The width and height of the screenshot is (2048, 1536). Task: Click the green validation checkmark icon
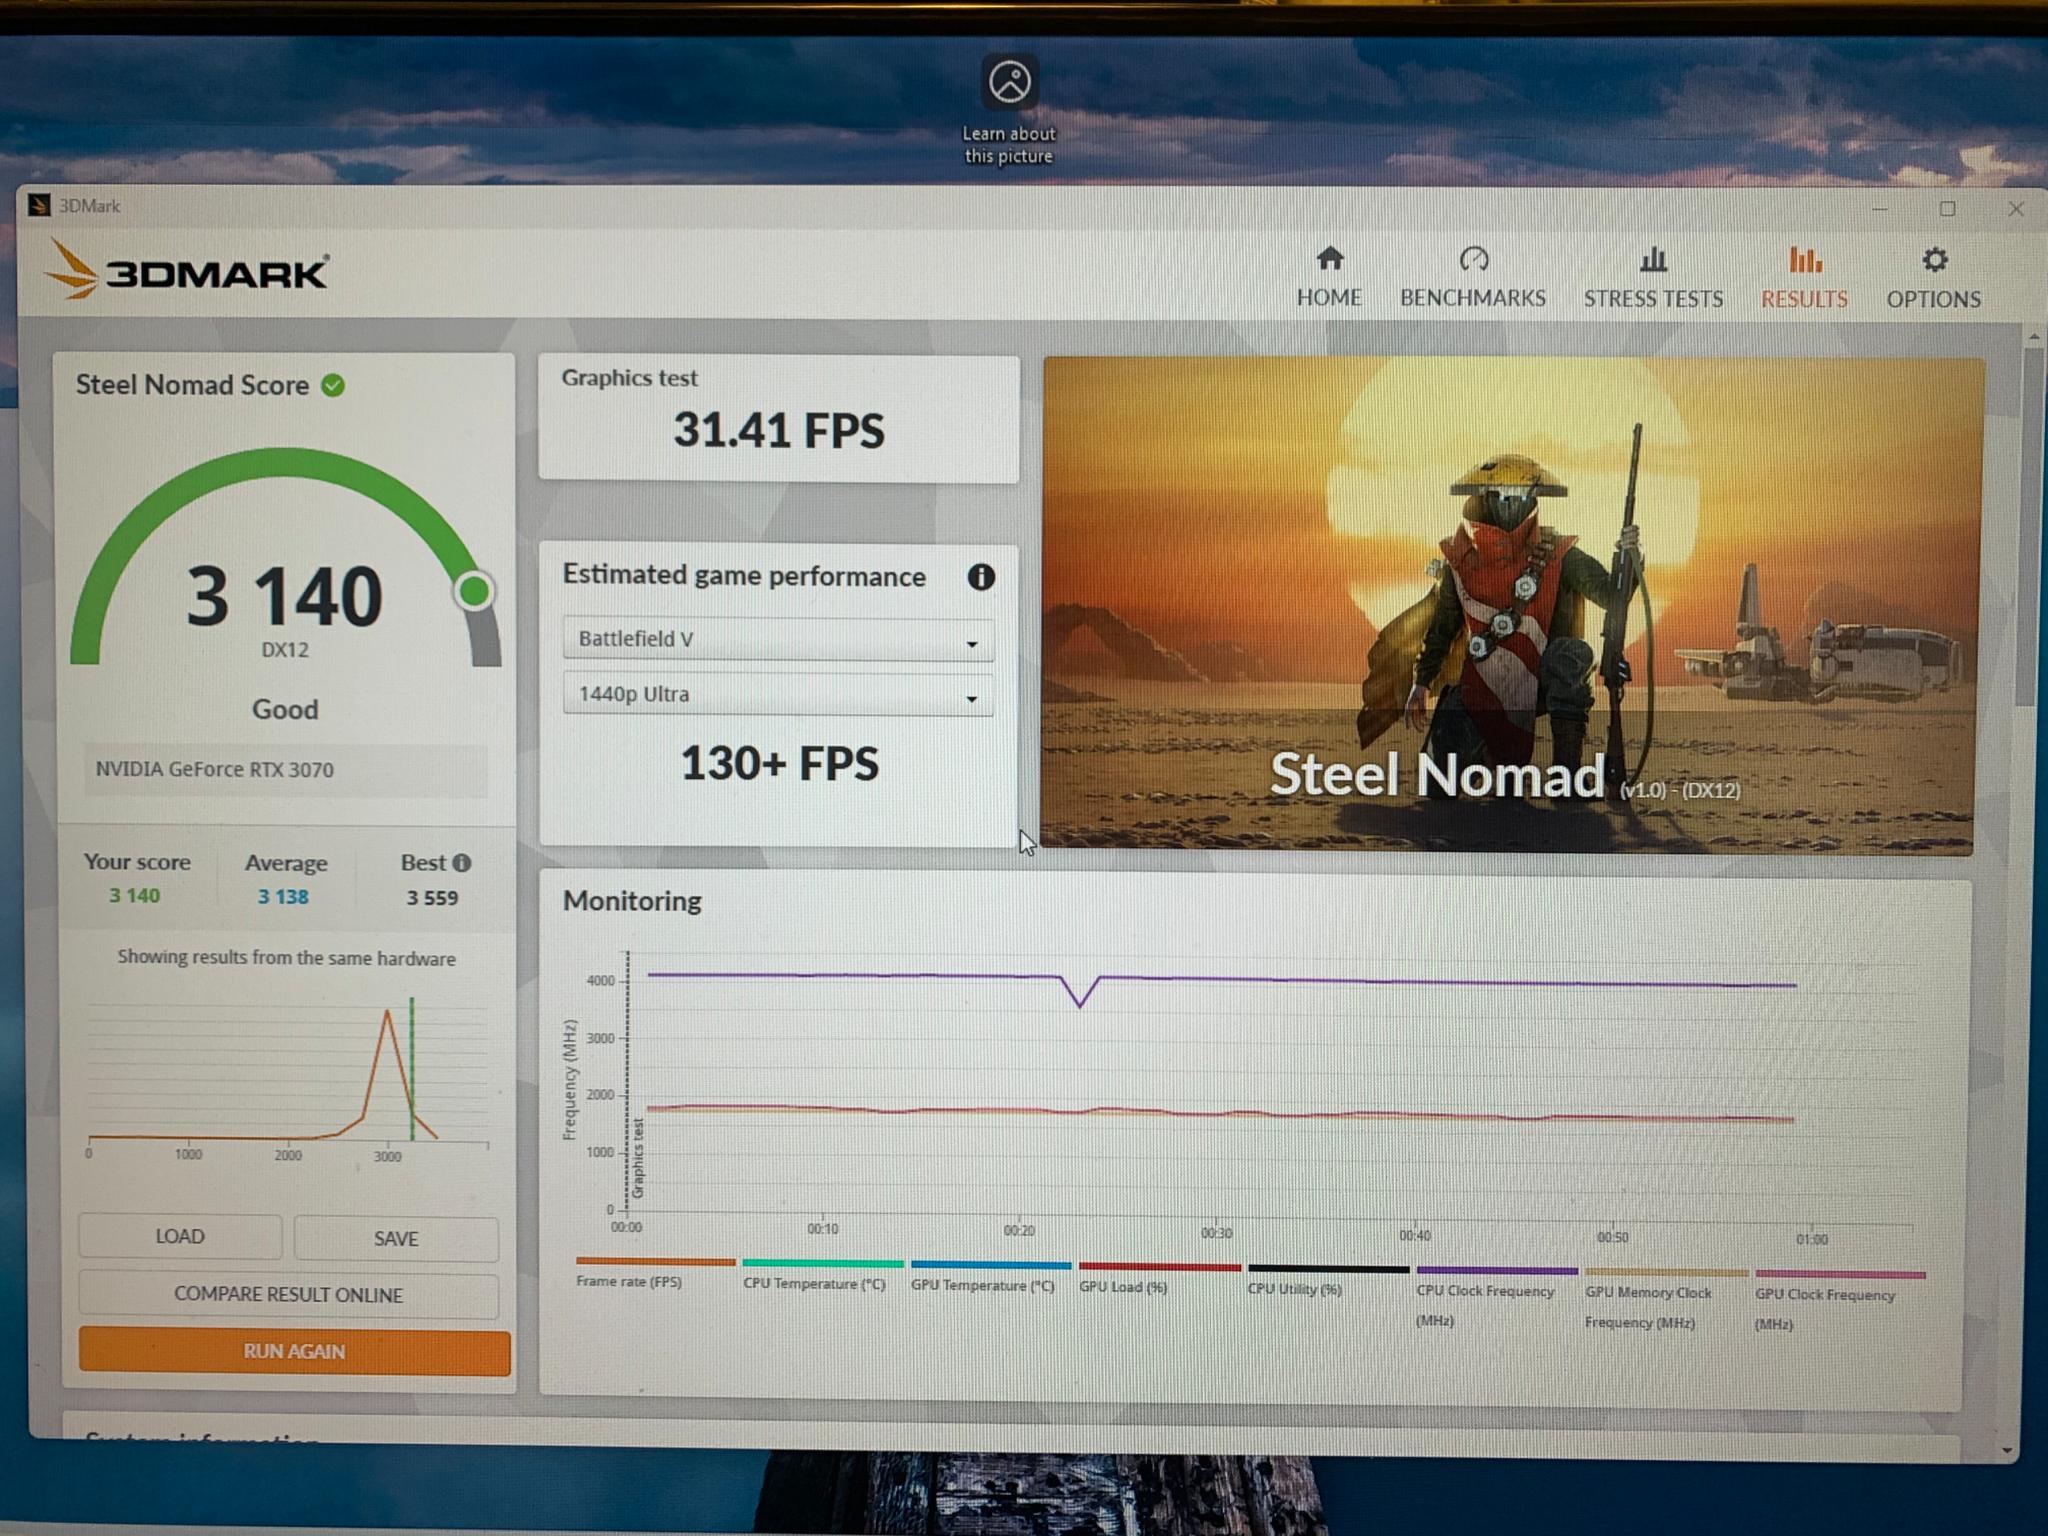tap(333, 385)
